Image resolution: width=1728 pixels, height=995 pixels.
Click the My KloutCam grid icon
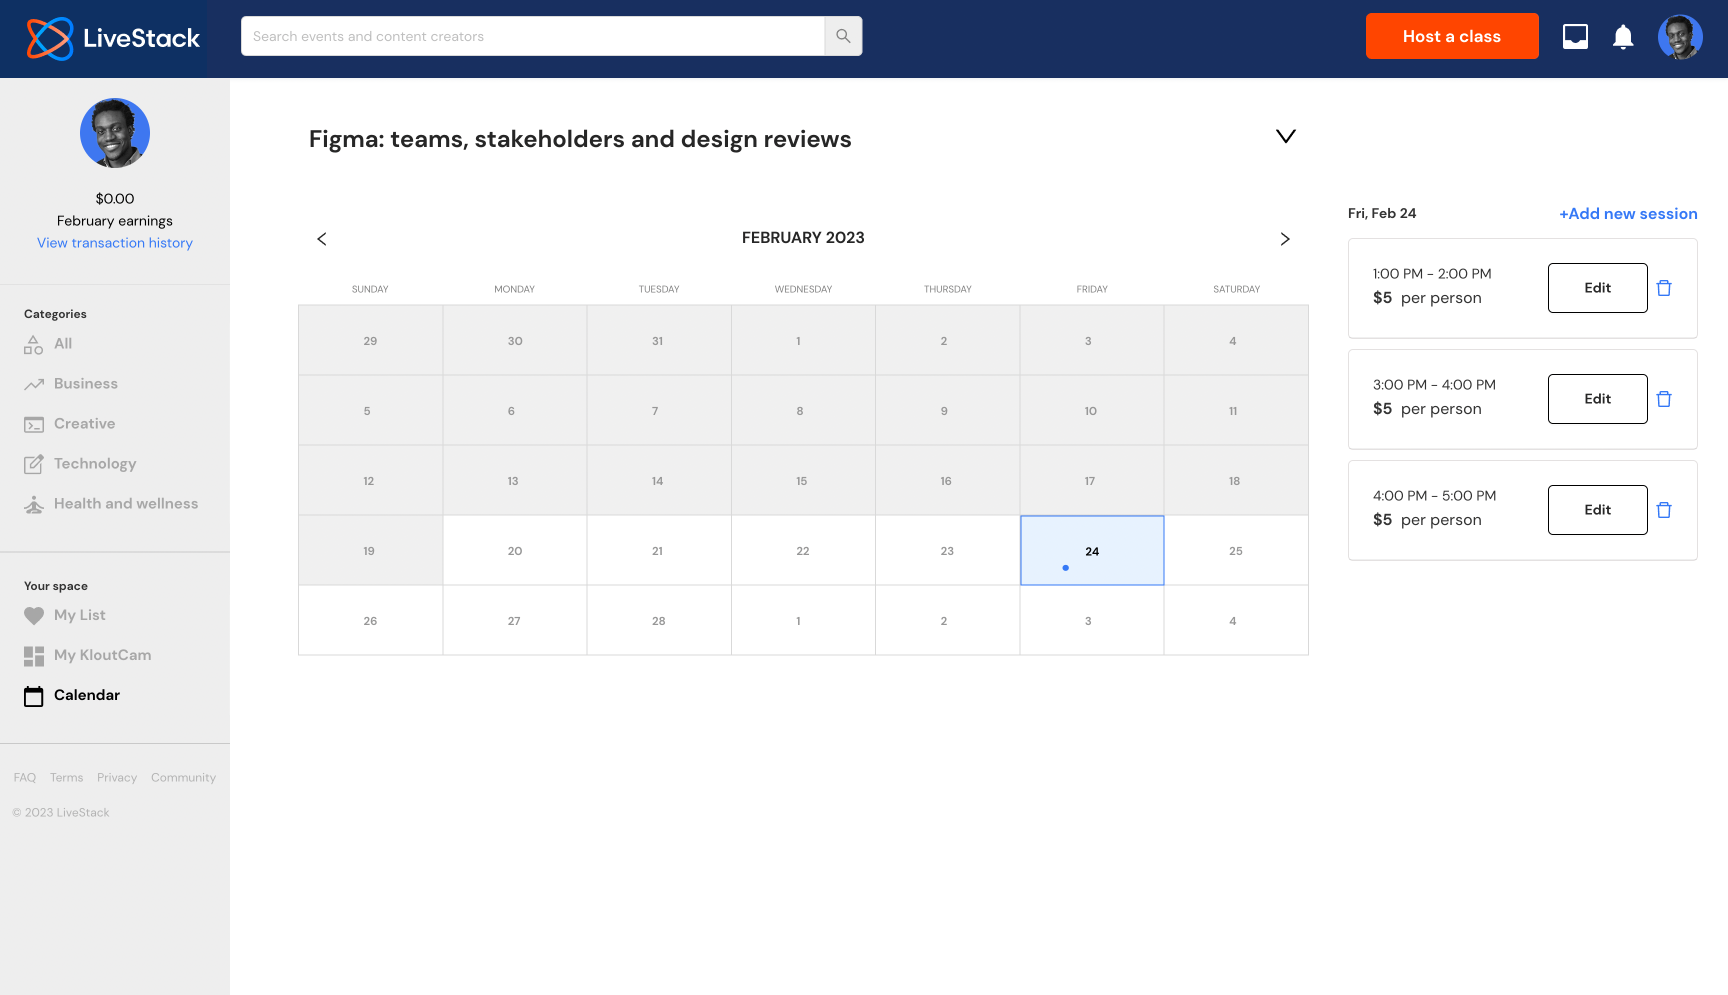pyautogui.click(x=34, y=656)
